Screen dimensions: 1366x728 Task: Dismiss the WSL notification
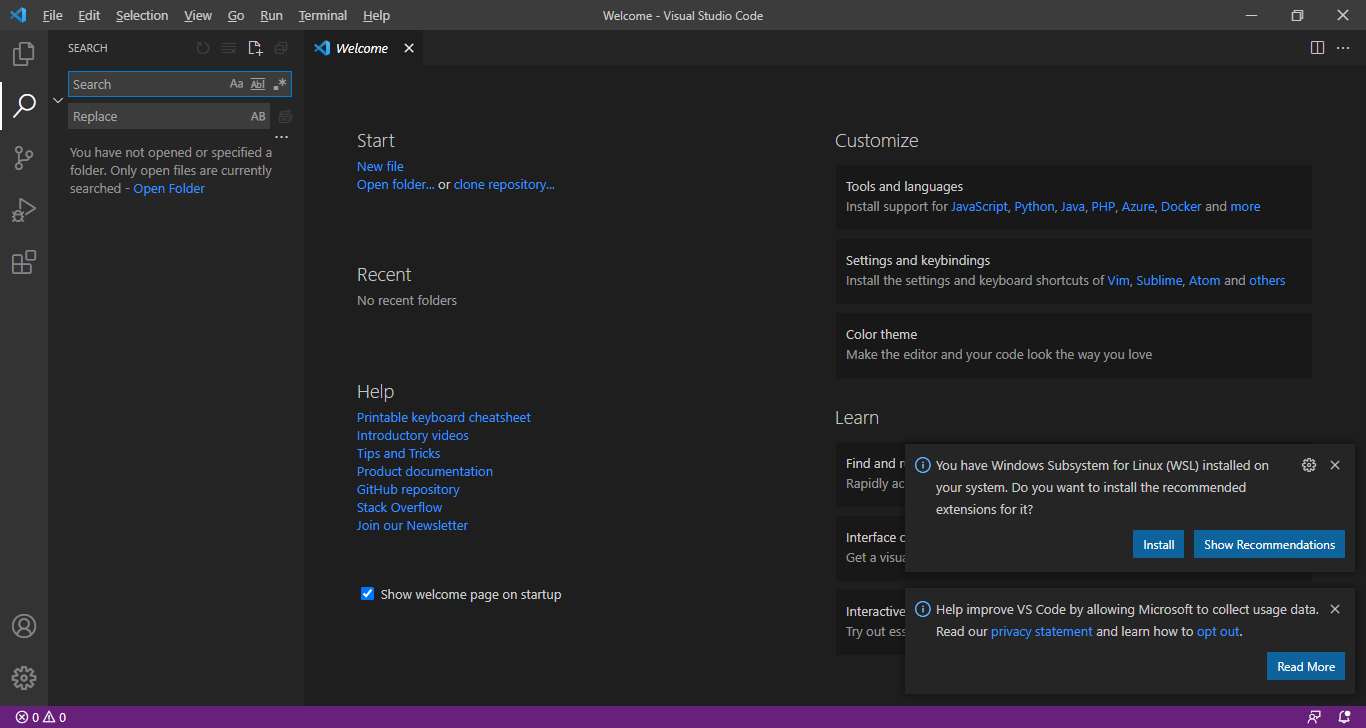[1335, 465]
